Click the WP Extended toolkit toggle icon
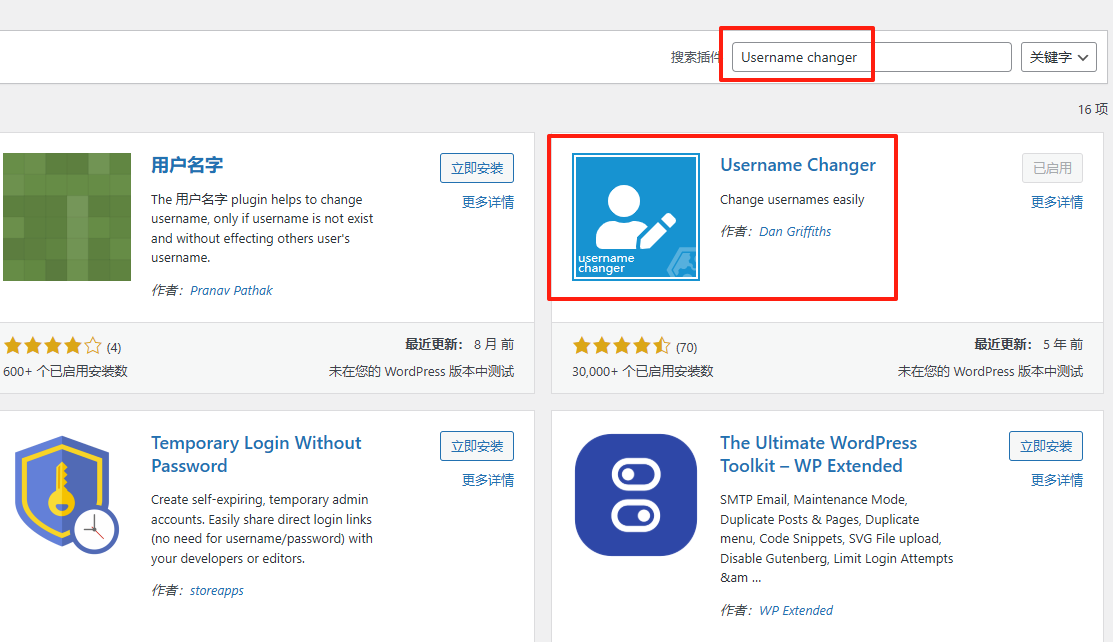1113x642 pixels. pos(636,495)
